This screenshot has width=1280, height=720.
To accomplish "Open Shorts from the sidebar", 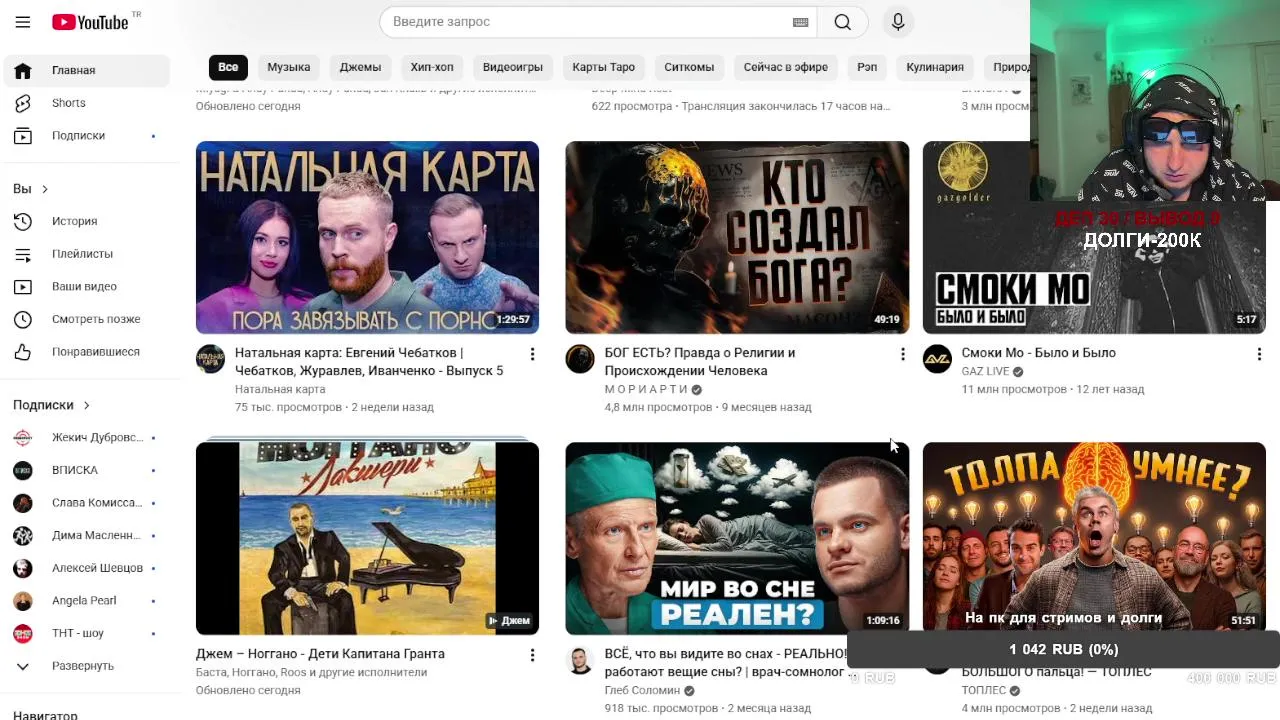I will [86, 103].
